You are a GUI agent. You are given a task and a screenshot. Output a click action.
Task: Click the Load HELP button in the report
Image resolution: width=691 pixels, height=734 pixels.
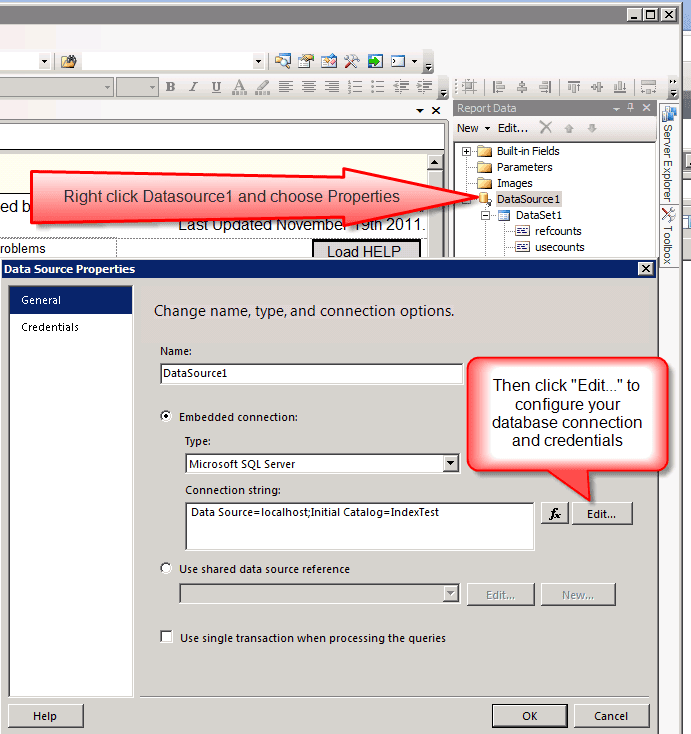coord(366,250)
